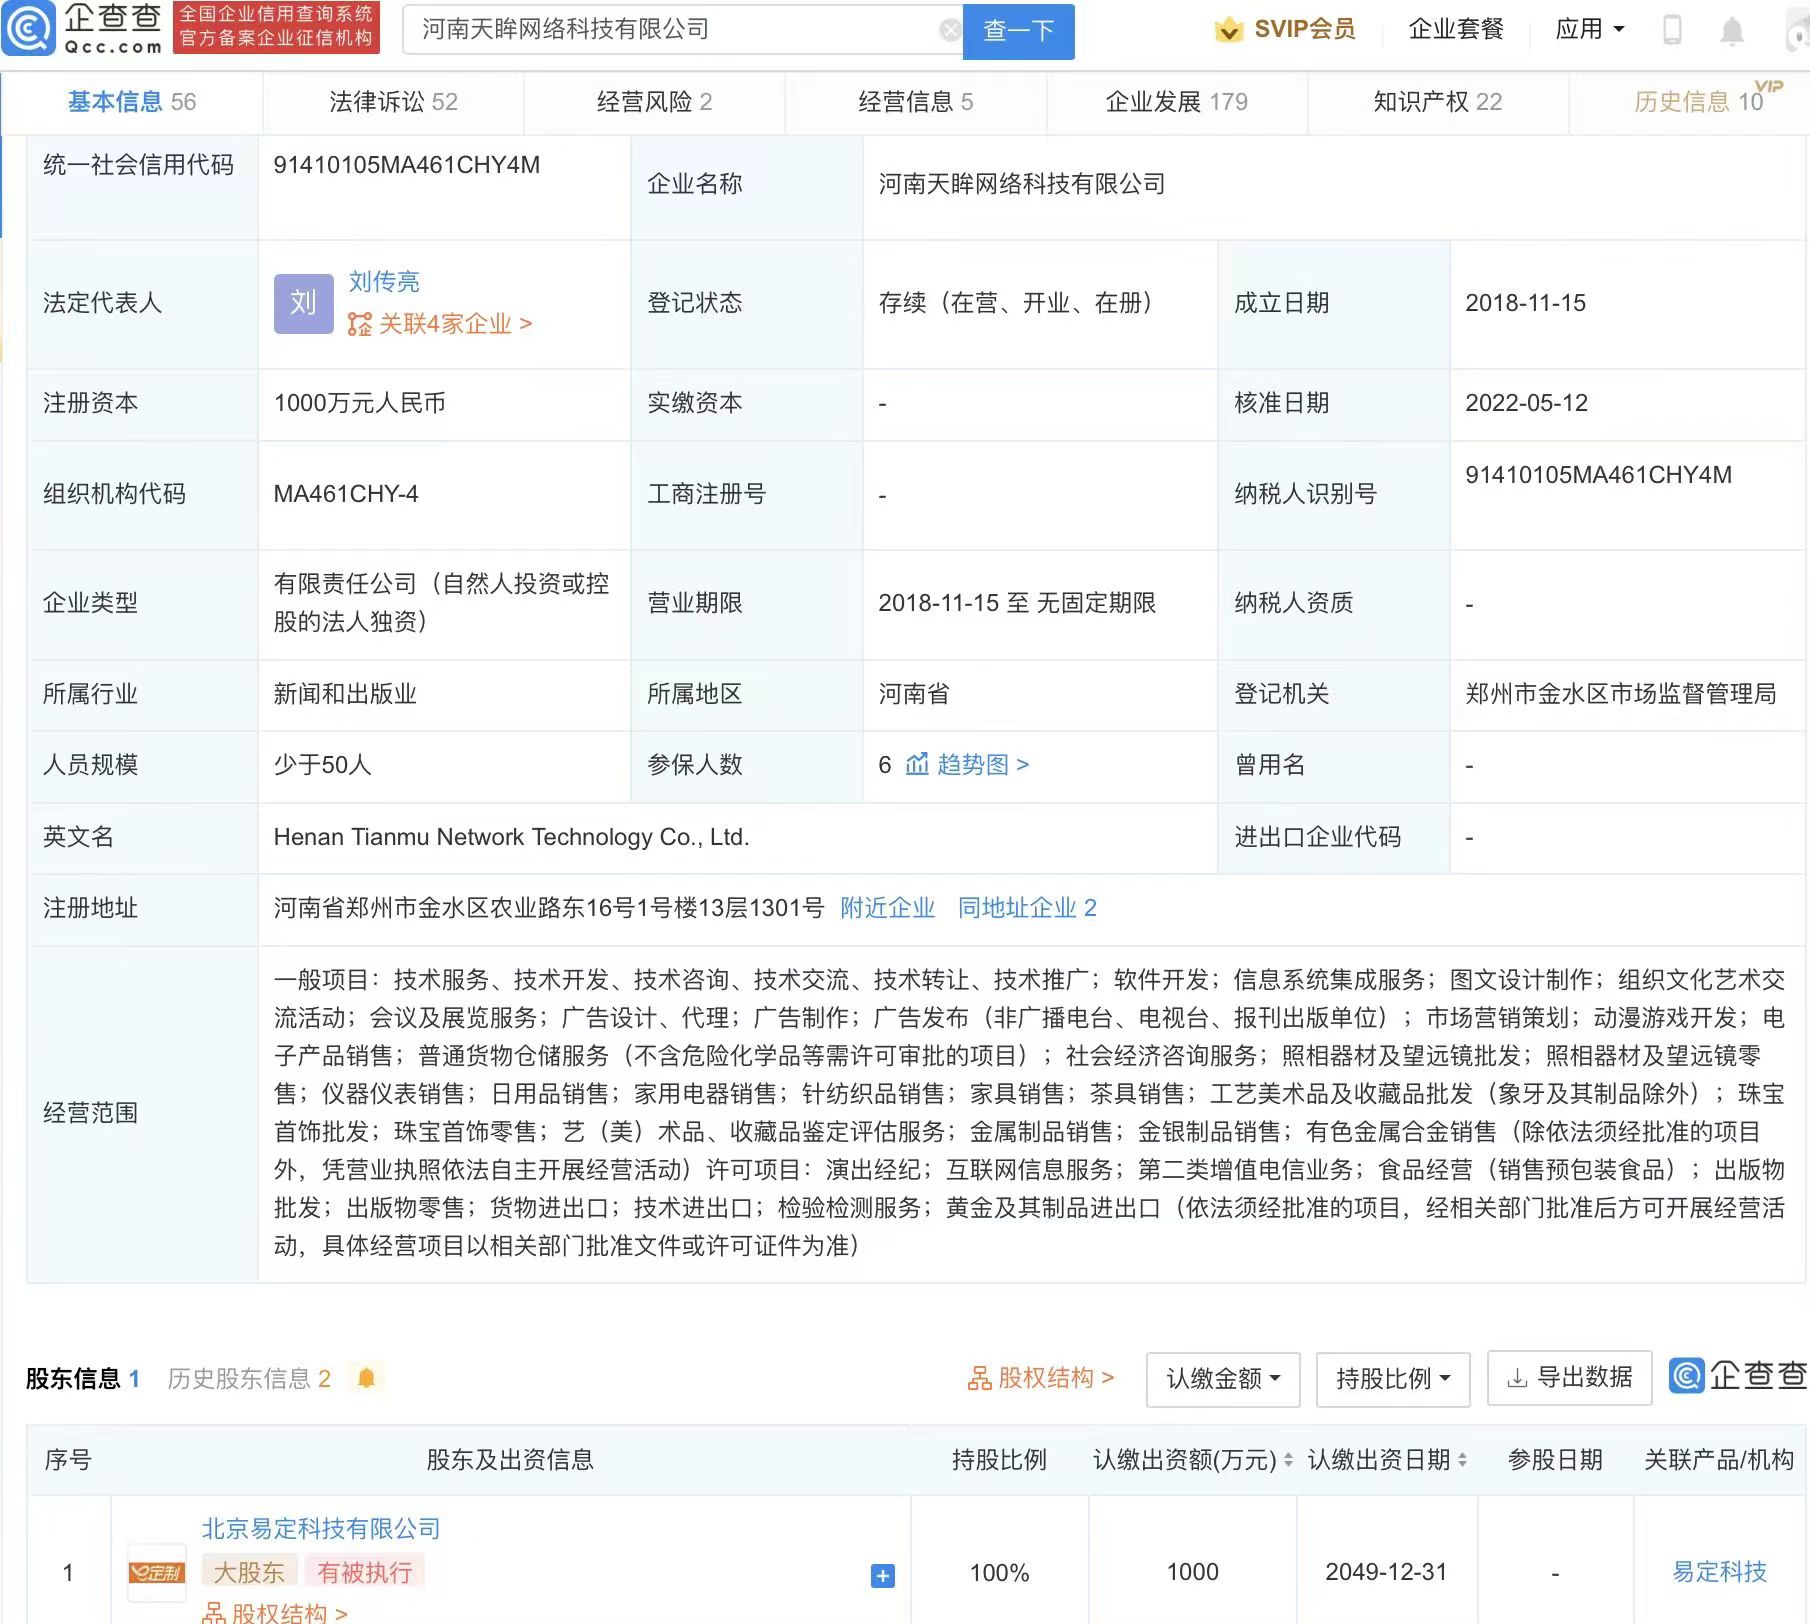Click 导出数据 export button
This screenshot has height=1624, width=1810.
(1569, 1379)
